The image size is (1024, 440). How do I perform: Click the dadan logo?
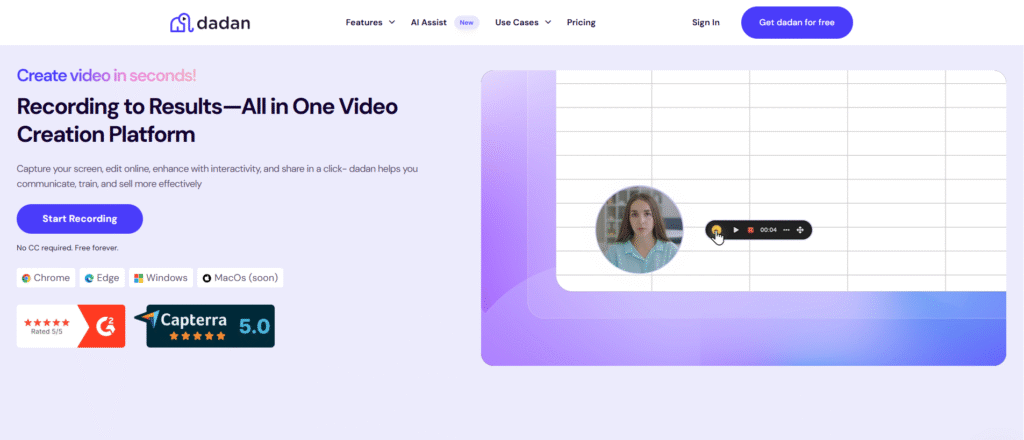point(210,23)
